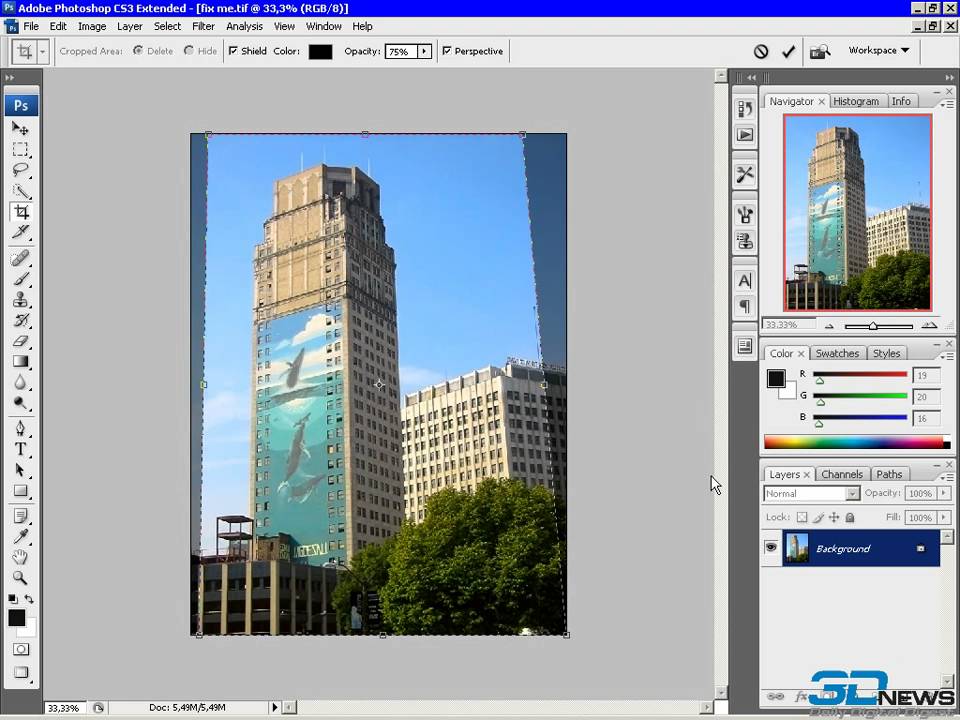Cancel the current crop operation

coord(761,51)
